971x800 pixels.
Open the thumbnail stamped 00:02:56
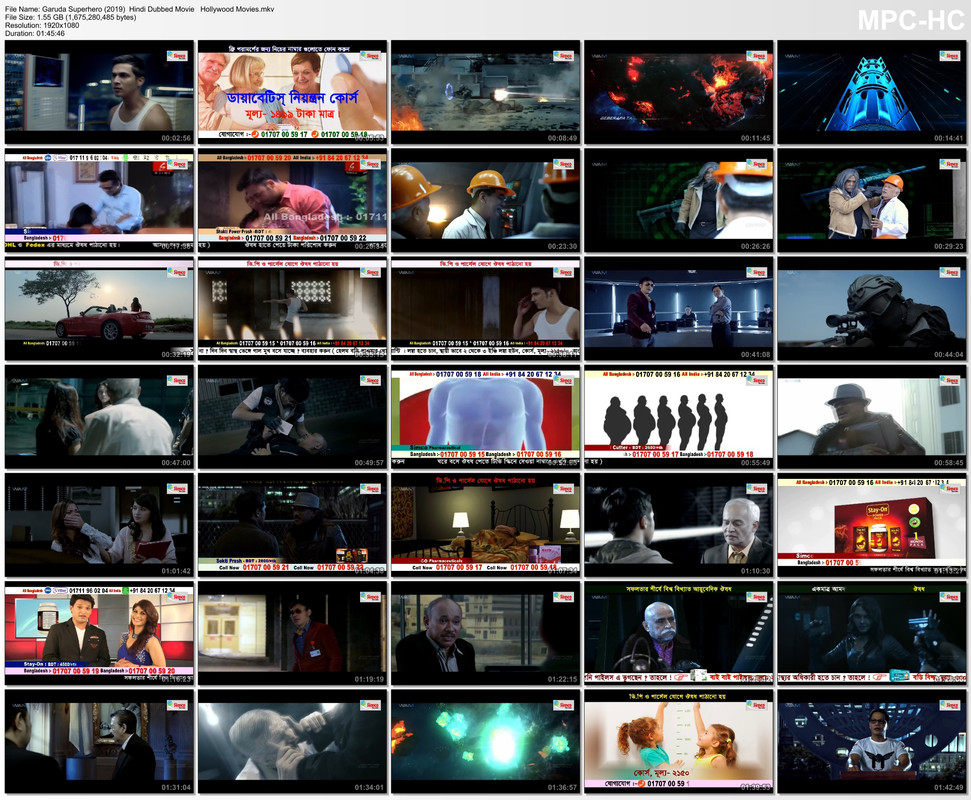point(99,92)
